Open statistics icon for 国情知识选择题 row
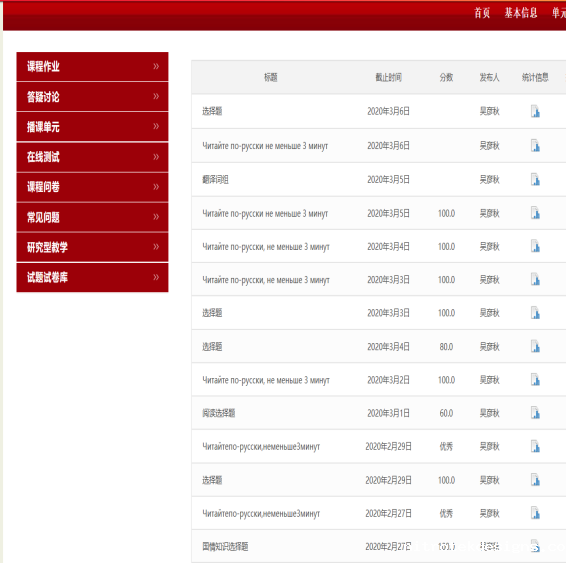 (535, 546)
